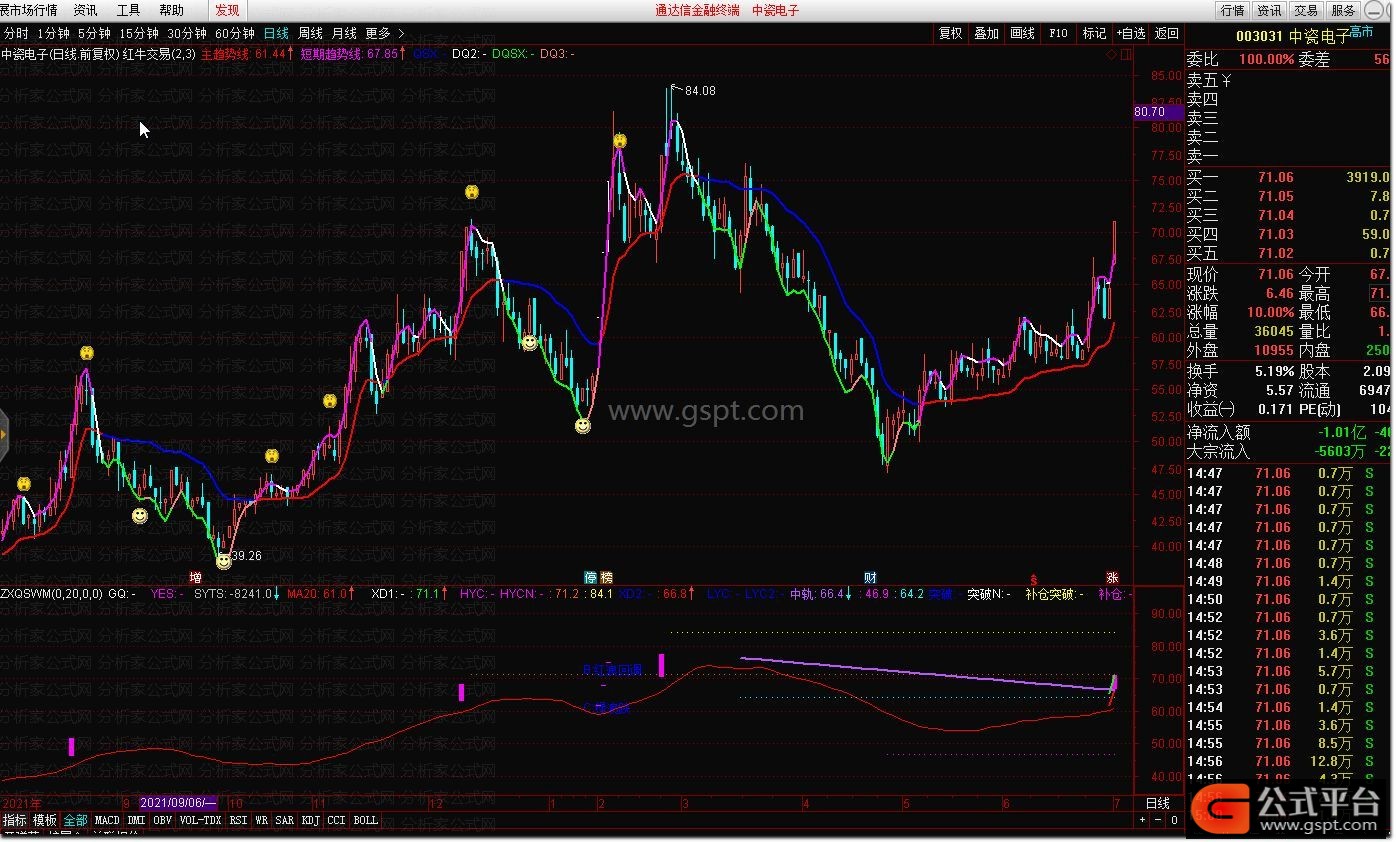Viewport: 1396px width, 842px height.
Task: Click the 复权 toolbar button
Action: click(x=950, y=33)
